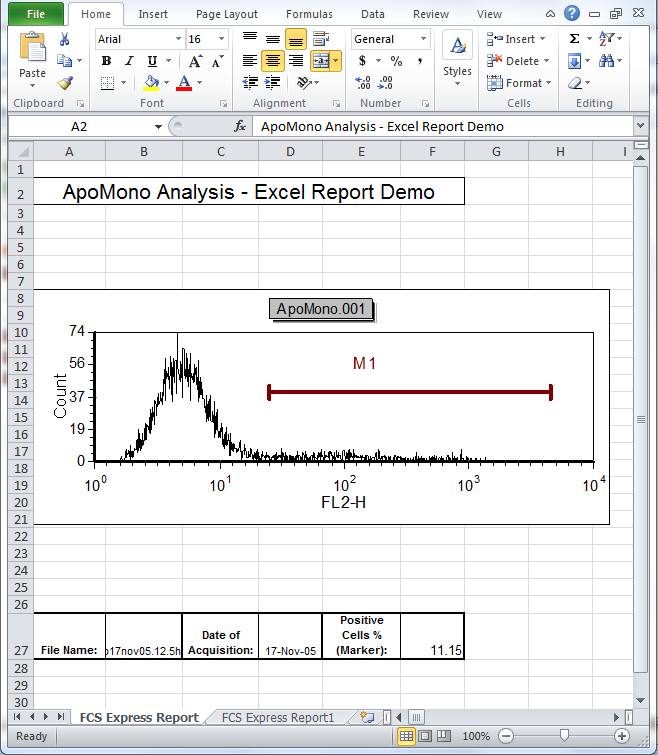This screenshot has height=755, width=658.
Task: Cut selection with the scissors icon
Action: point(65,39)
